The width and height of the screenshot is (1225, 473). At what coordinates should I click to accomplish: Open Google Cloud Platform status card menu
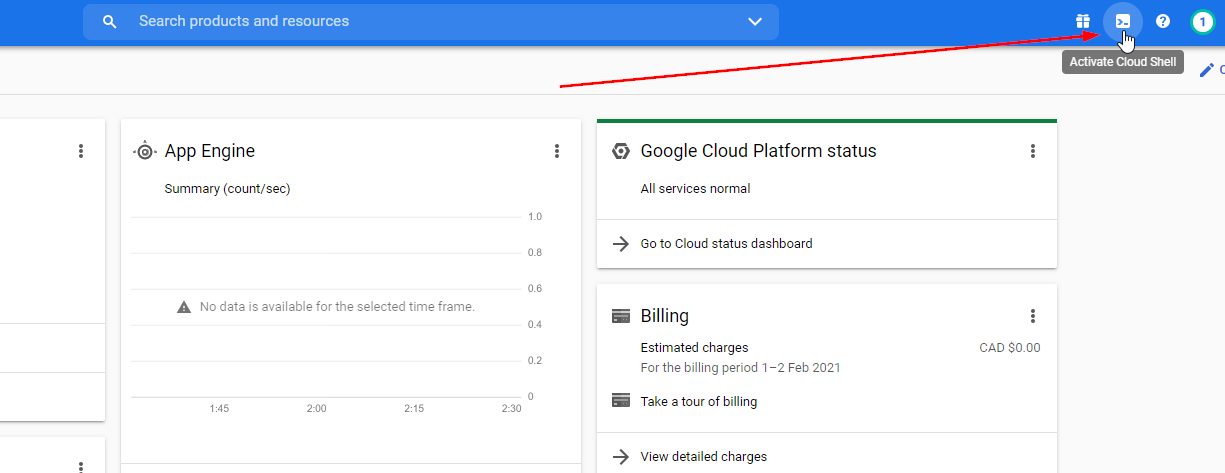pyautogui.click(x=1033, y=151)
